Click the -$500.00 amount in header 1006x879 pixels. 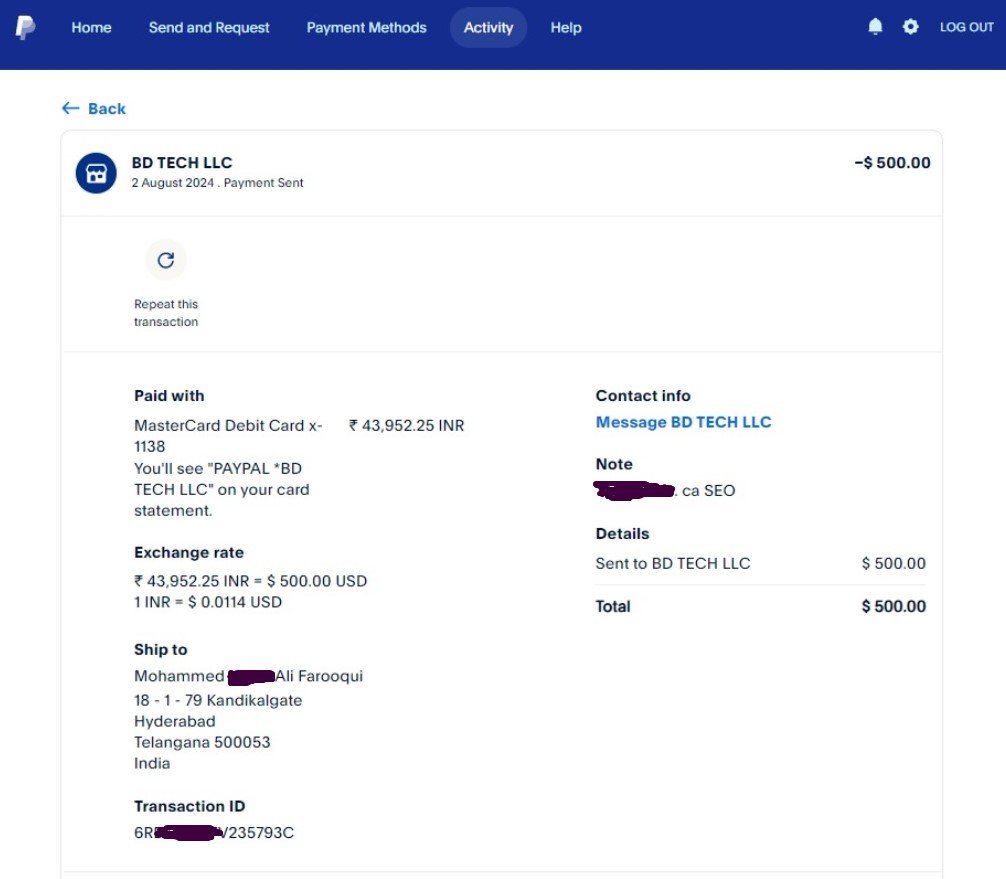[x=892, y=162]
